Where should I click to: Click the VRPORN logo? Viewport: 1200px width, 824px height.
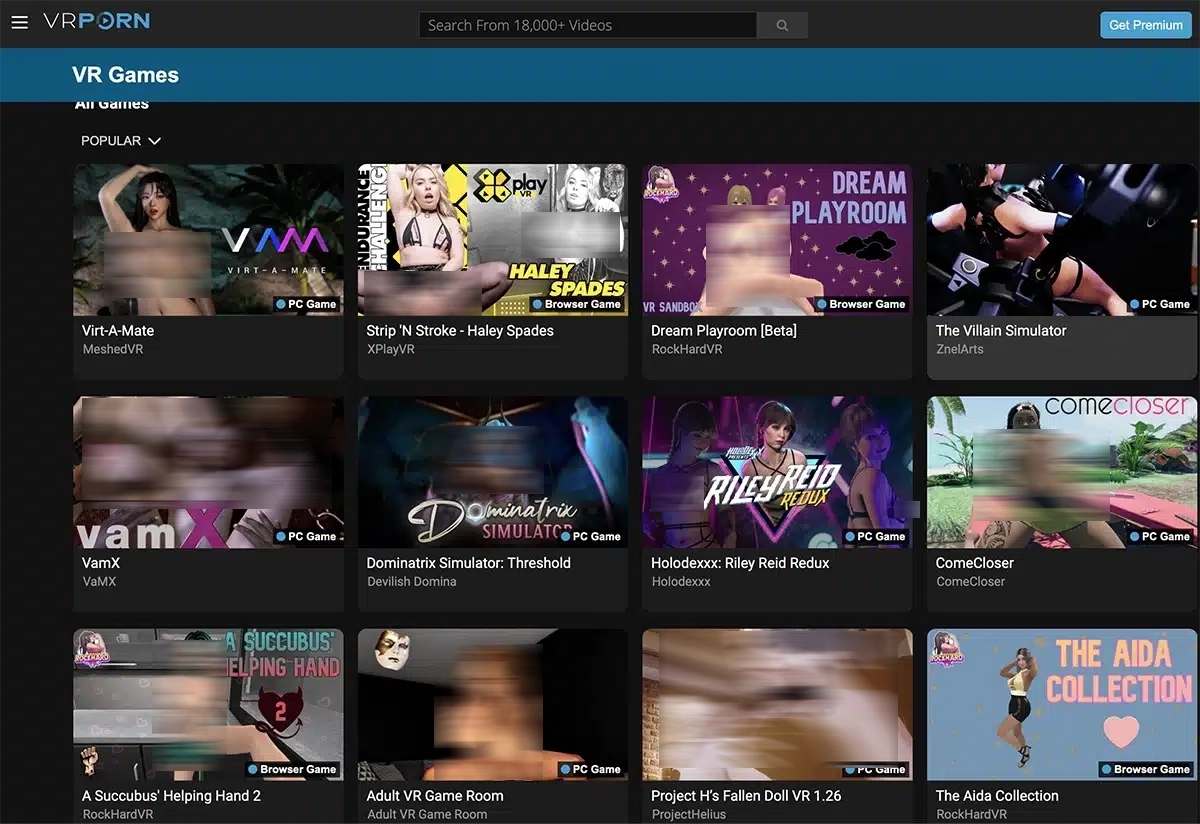(97, 20)
